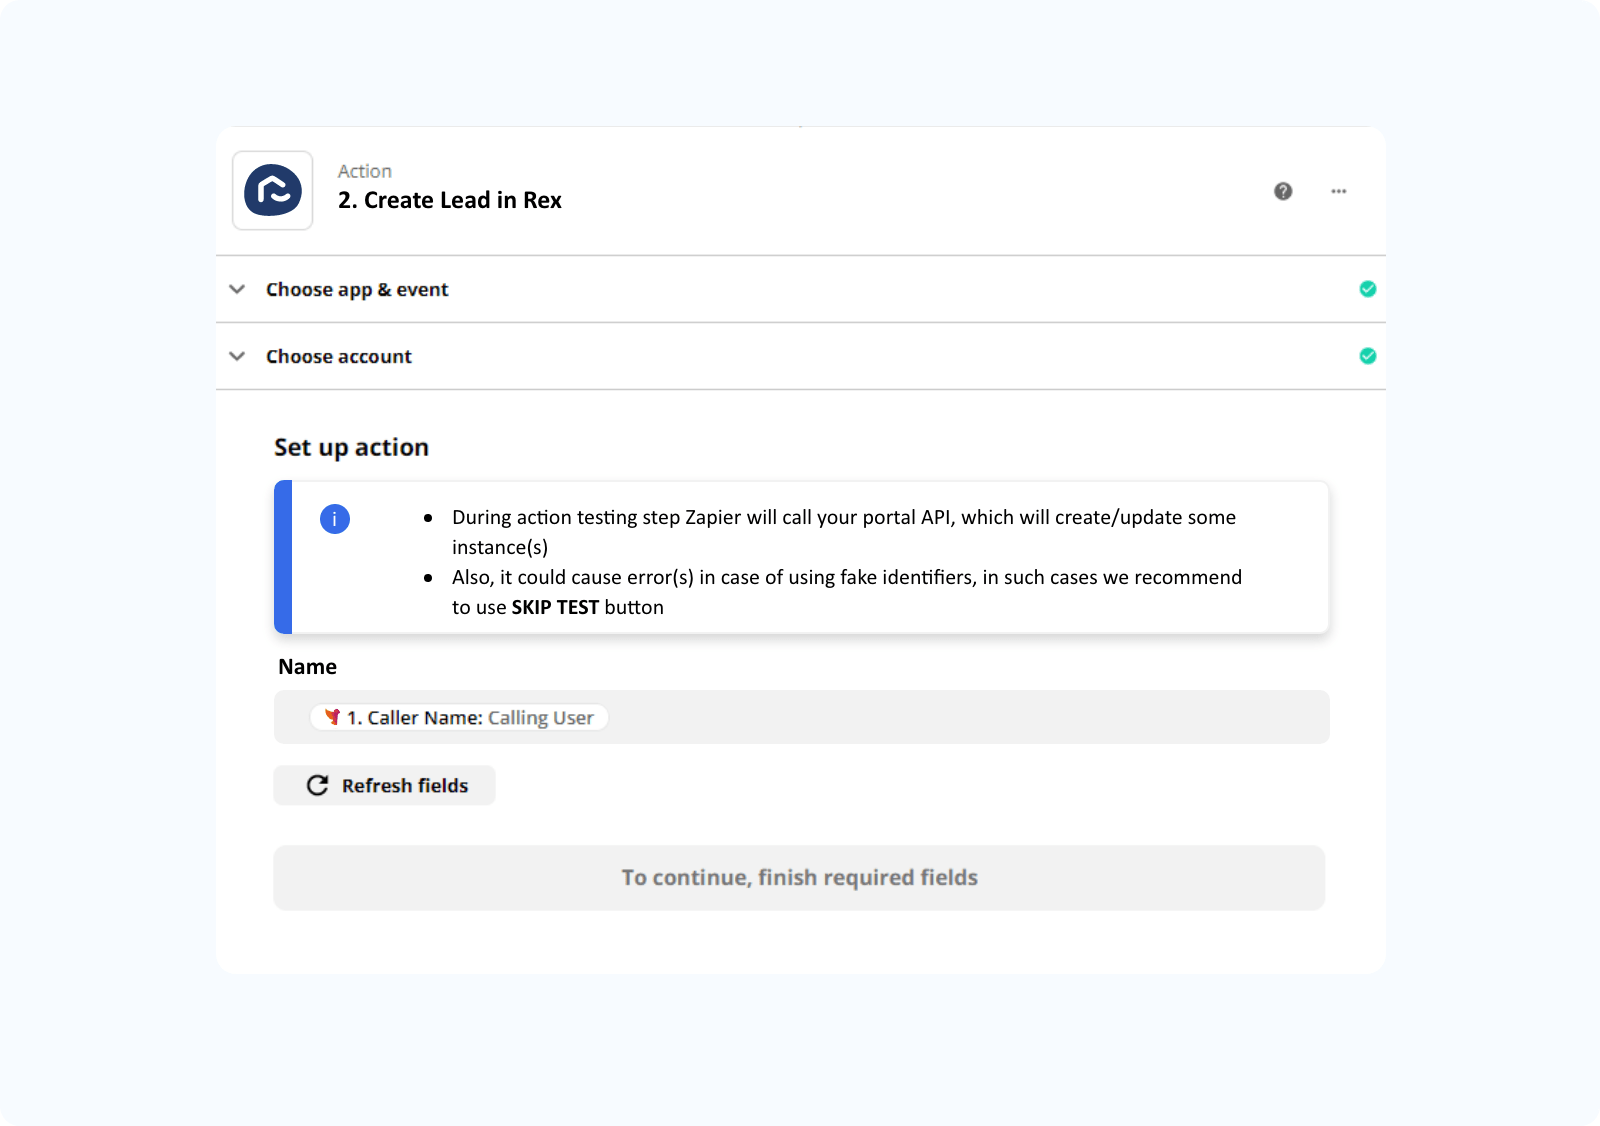Image resolution: width=1600 pixels, height=1126 pixels.
Task: Click the green checkmark on Choose app & event
Action: point(1368,289)
